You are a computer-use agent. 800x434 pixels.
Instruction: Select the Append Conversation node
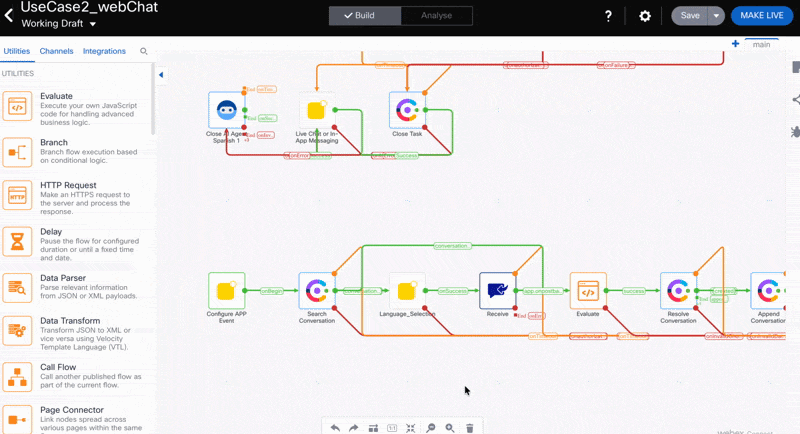pos(767,291)
